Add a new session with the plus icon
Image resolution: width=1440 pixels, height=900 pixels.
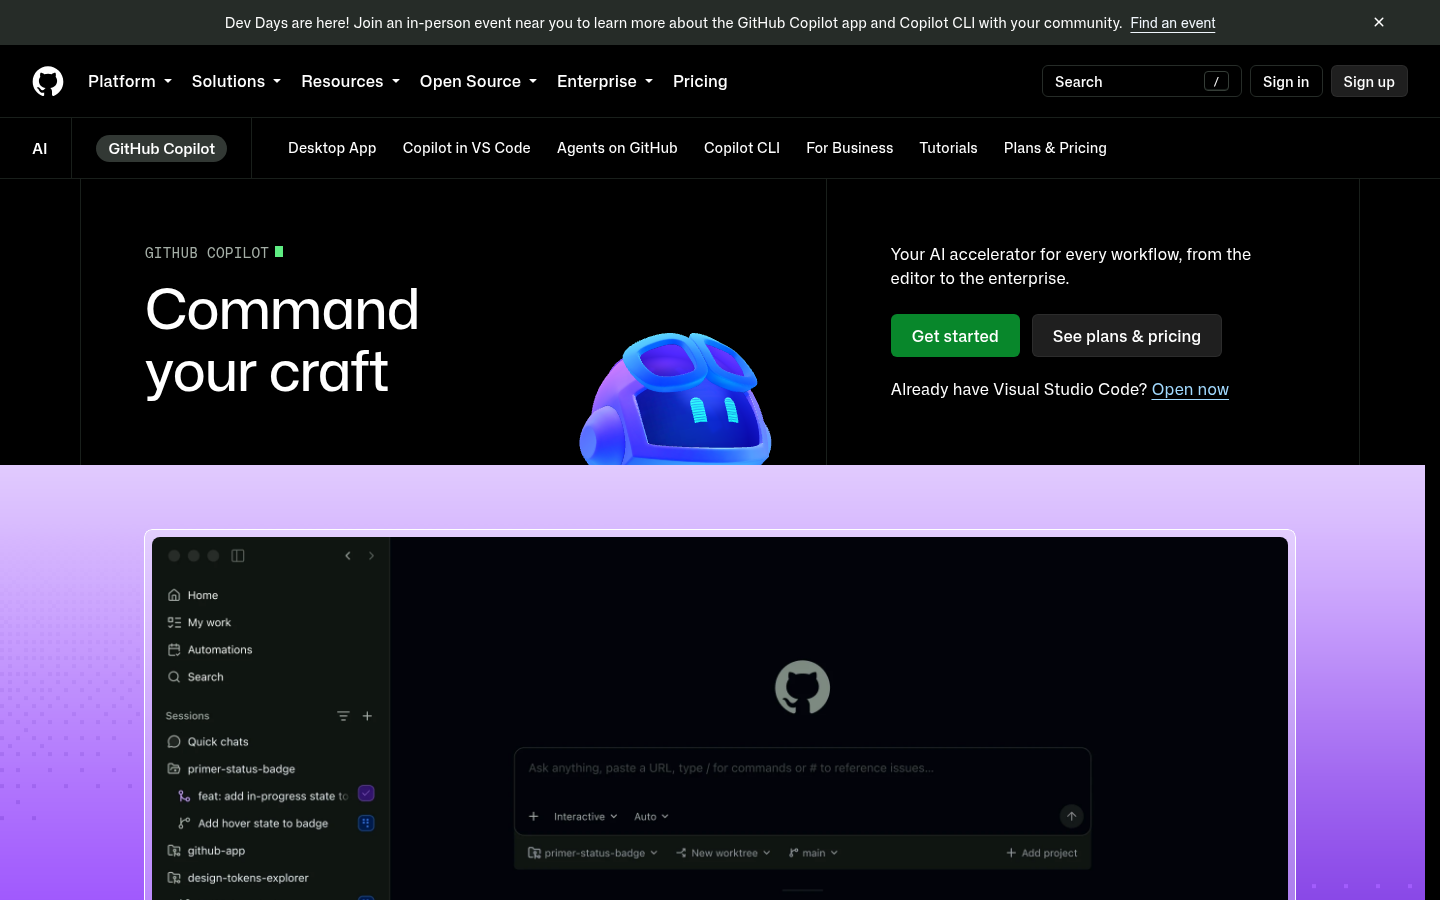pyautogui.click(x=367, y=716)
